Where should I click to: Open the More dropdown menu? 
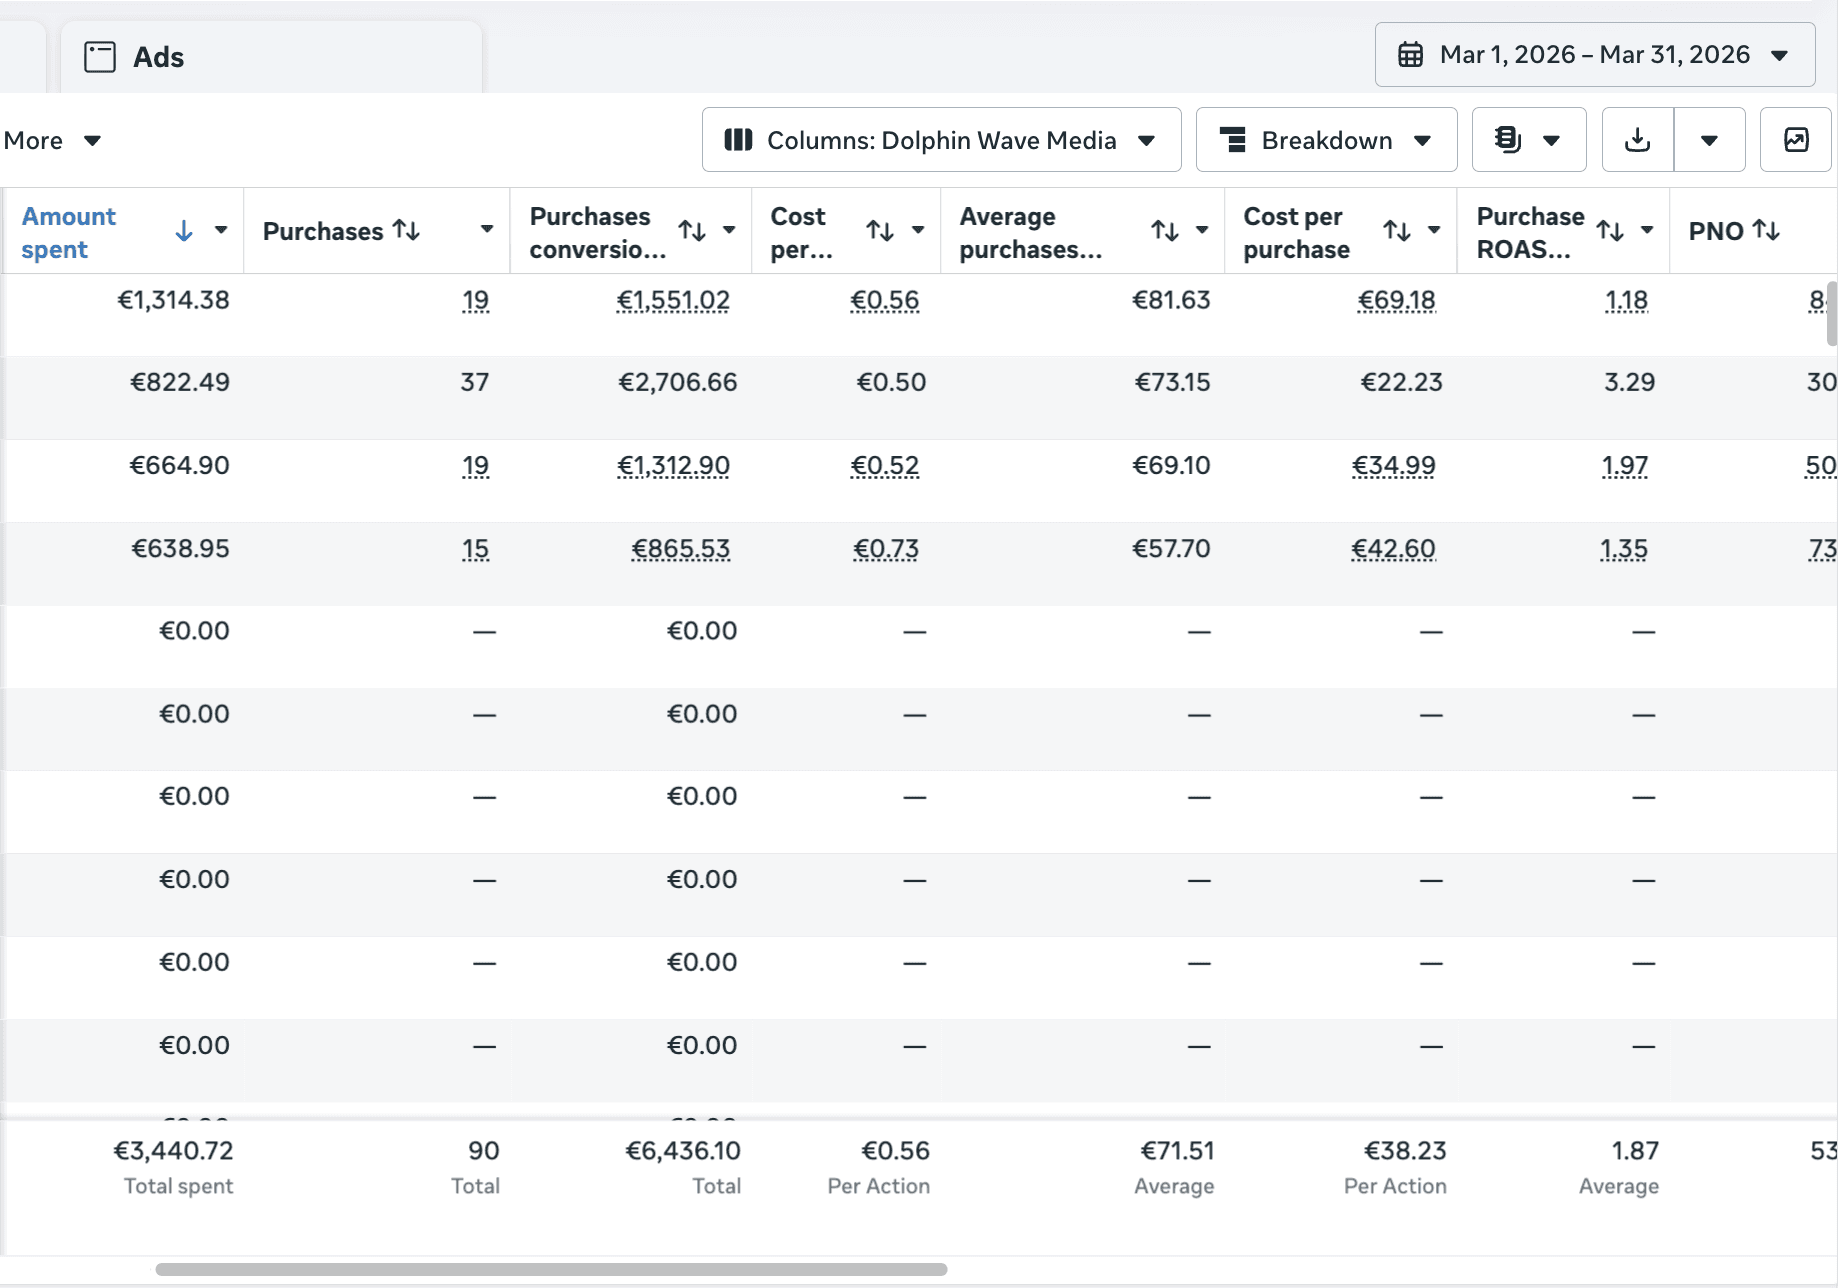click(52, 140)
